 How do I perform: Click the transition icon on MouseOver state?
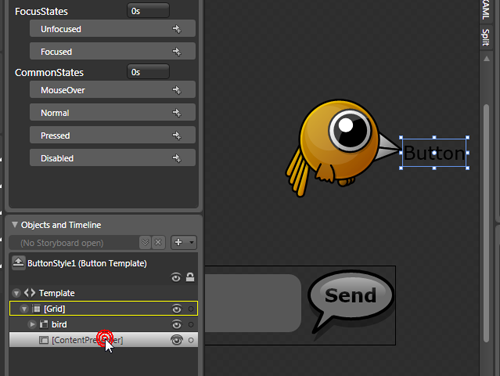pyautogui.click(x=177, y=90)
